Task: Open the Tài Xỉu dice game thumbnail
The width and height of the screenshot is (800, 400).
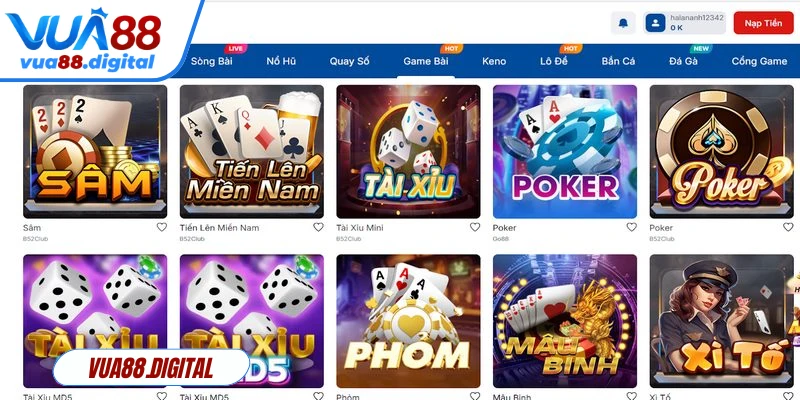Action: [x=408, y=152]
